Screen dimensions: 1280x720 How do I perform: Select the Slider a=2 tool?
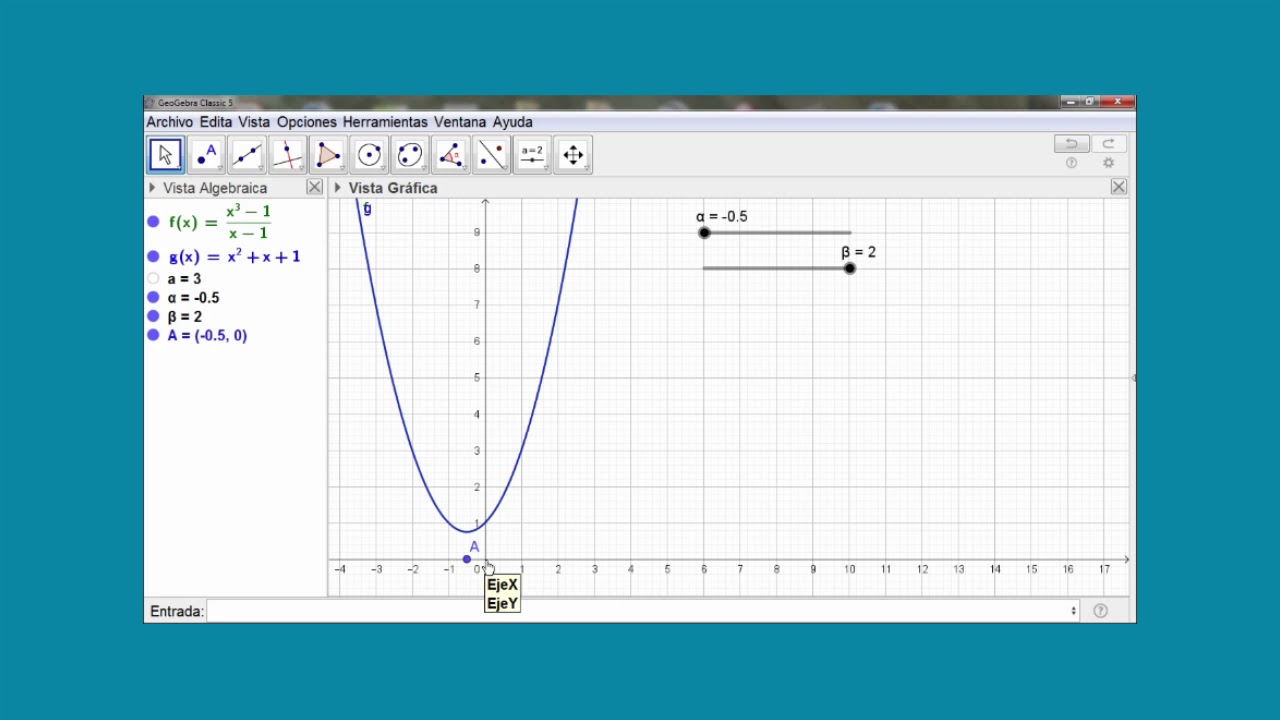click(x=532, y=155)
